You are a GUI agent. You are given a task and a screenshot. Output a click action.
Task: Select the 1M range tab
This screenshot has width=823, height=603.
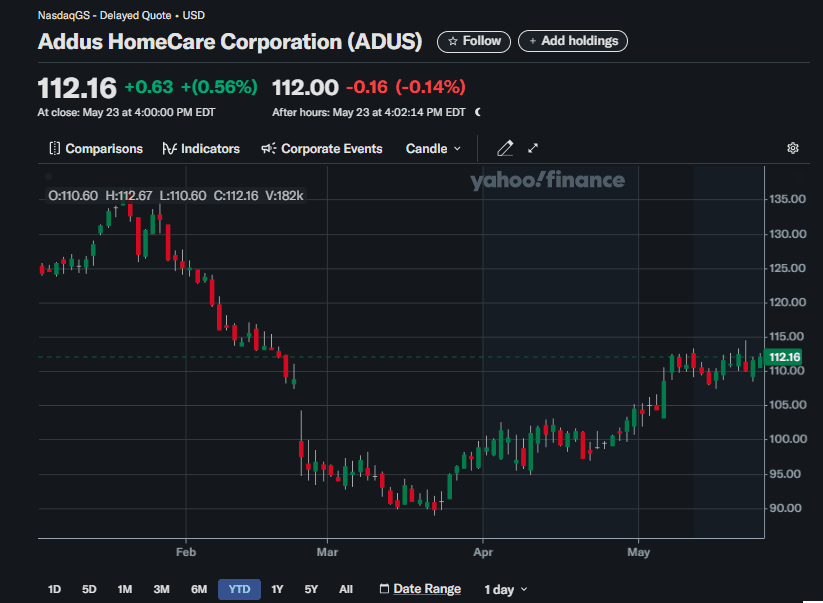(124, 589)
